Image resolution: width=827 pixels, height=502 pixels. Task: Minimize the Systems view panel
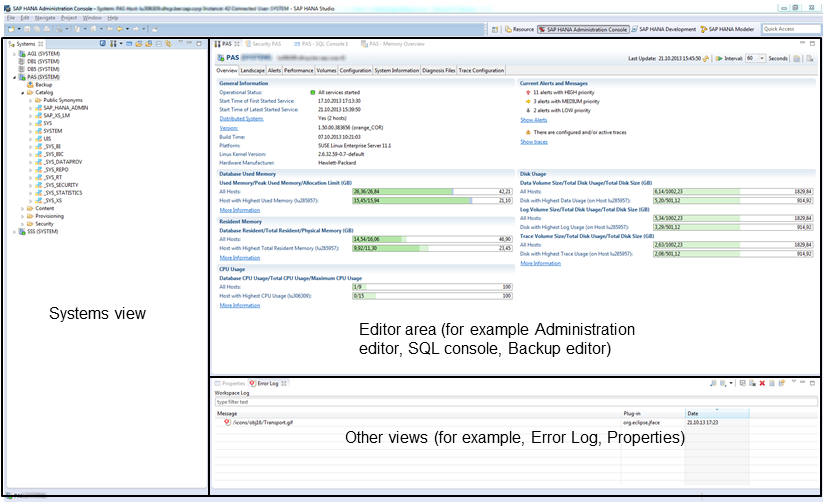pos(190,44)
